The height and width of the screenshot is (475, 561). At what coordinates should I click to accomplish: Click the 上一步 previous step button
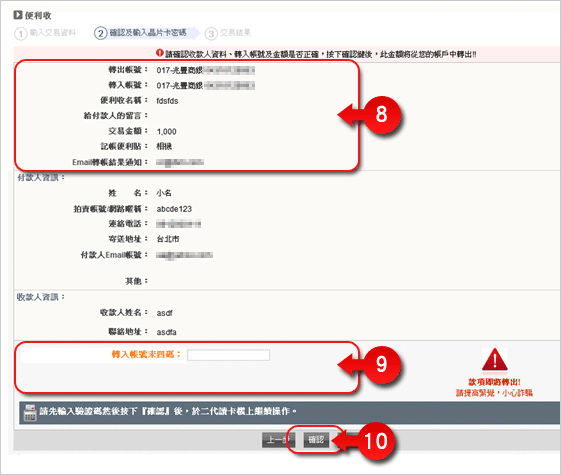278,439
